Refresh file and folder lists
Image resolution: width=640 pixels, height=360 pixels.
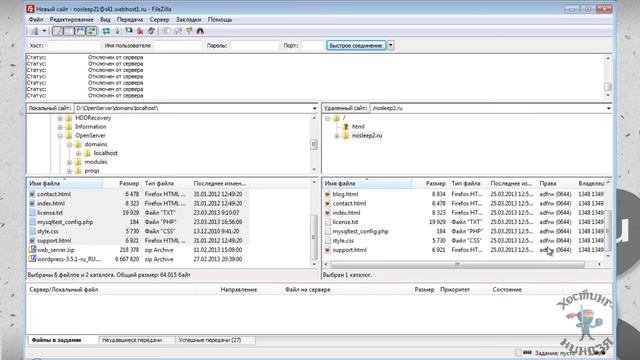(106, 31)
